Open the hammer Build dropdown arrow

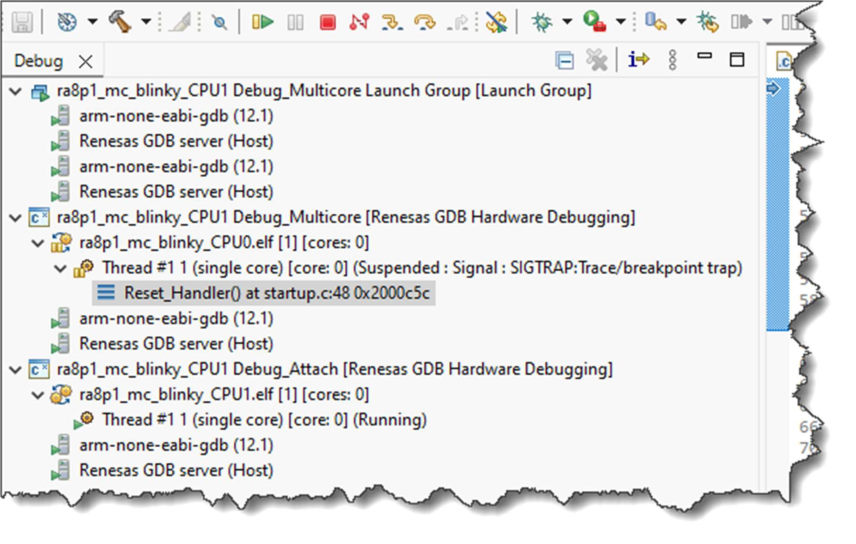(146, 22)
